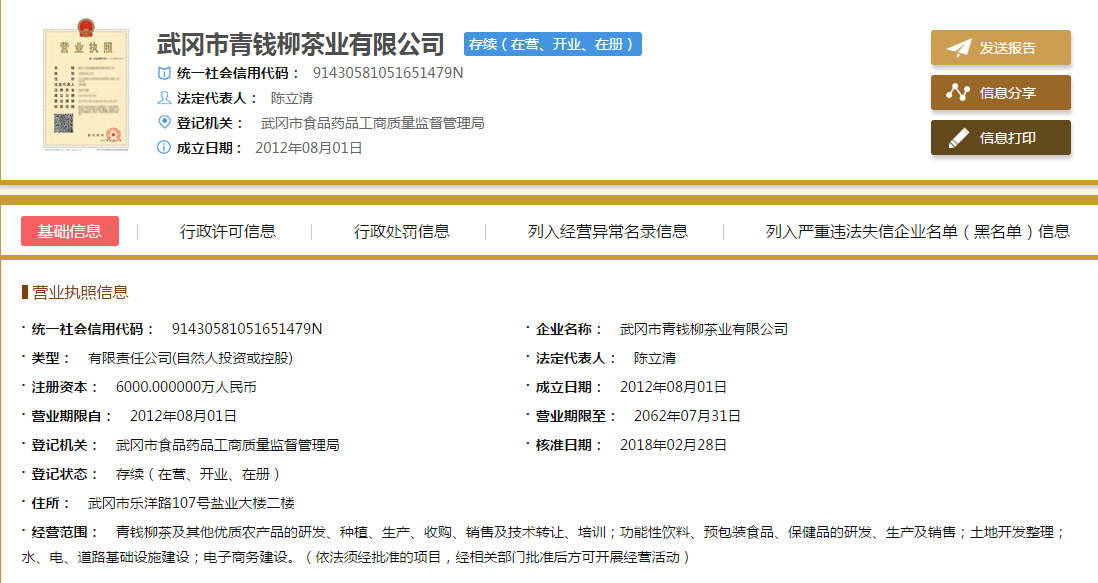The width and height of the screenshot is (1098, 583).
Task: Click the person icon beside 法定代表人
Action: click(165, 98)
